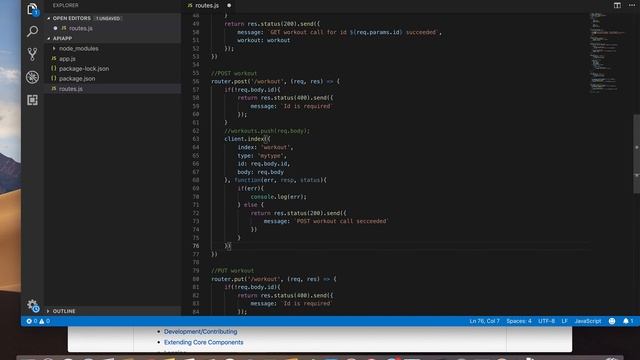
Task: Open the Source Control icon
Action: (x=32, y=54)
